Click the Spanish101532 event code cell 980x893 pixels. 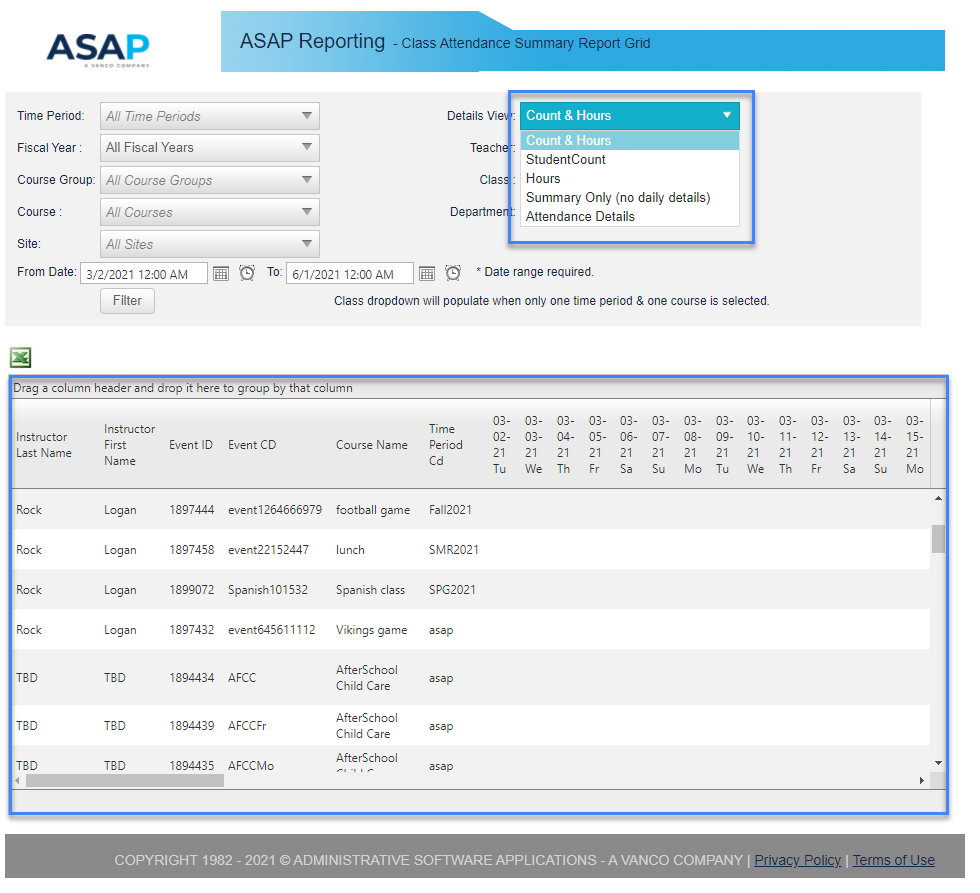(268, 590)
